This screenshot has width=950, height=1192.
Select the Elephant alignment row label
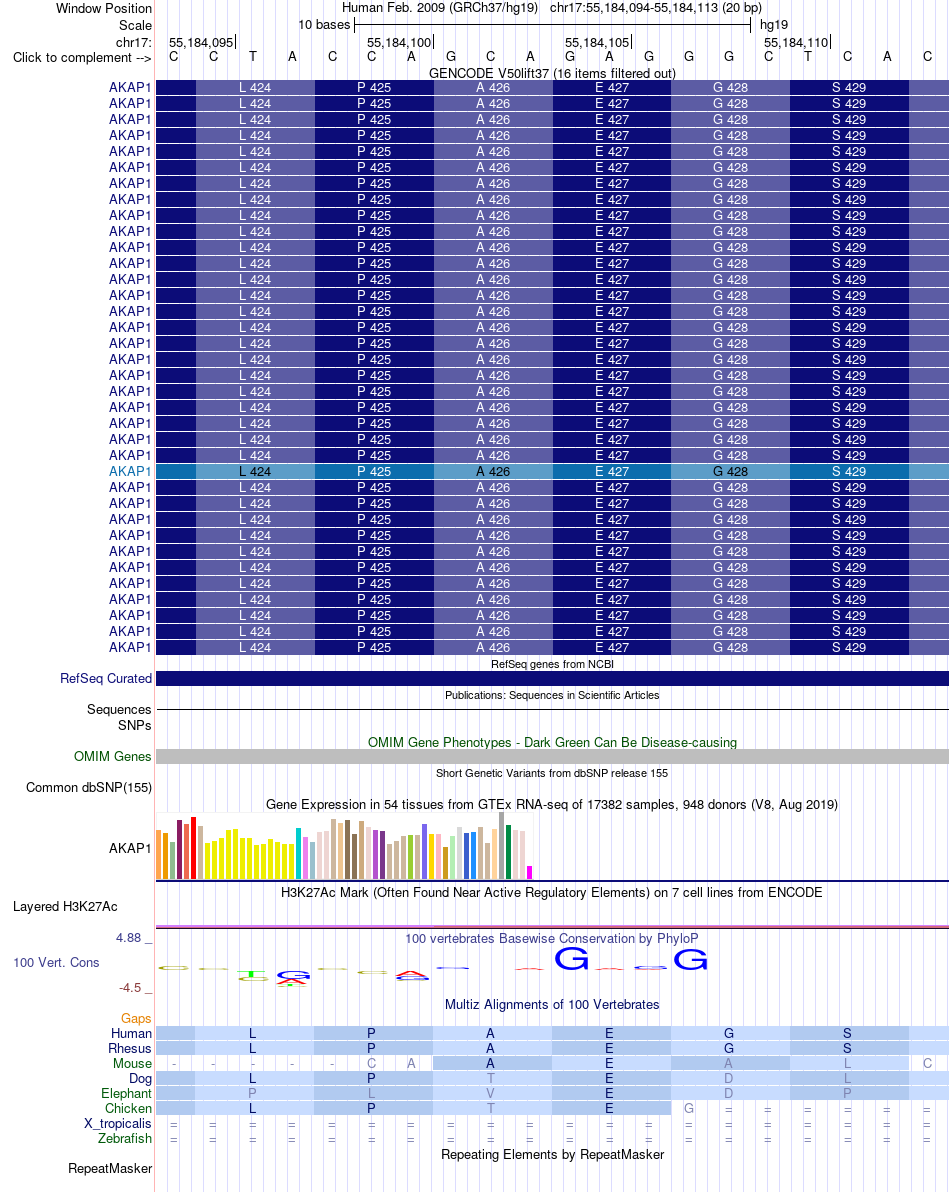pyautogui.click(x=126, y=1093)
